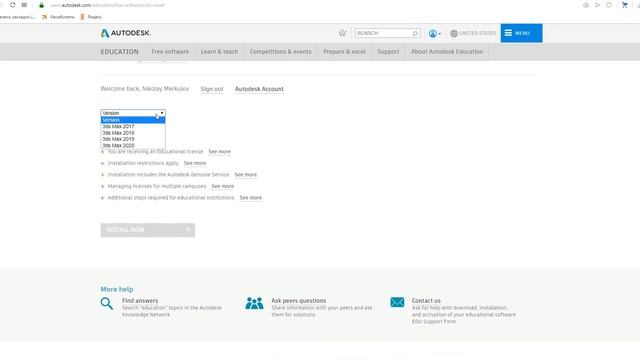Select 3ds Max 2017 from the list

tap(133, 127)
